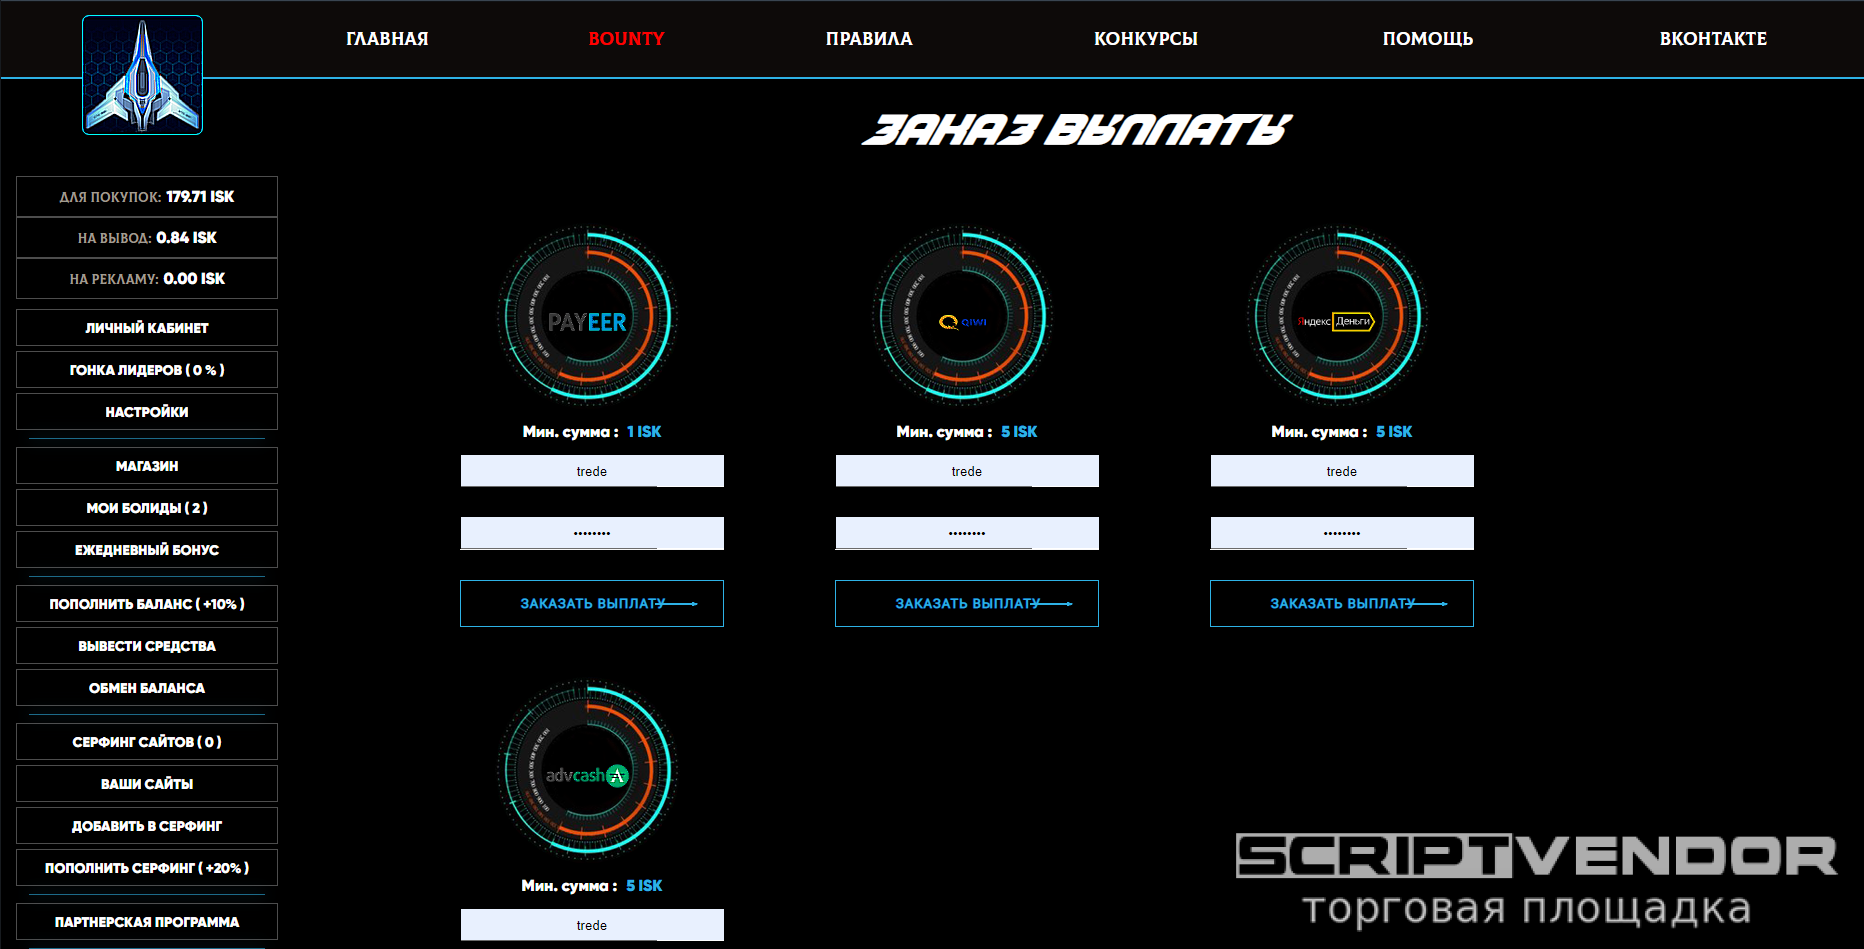Focus the PAYEER password field
Image resolution: width=1864 pixels, height=949 pixels.
point(592,533)
